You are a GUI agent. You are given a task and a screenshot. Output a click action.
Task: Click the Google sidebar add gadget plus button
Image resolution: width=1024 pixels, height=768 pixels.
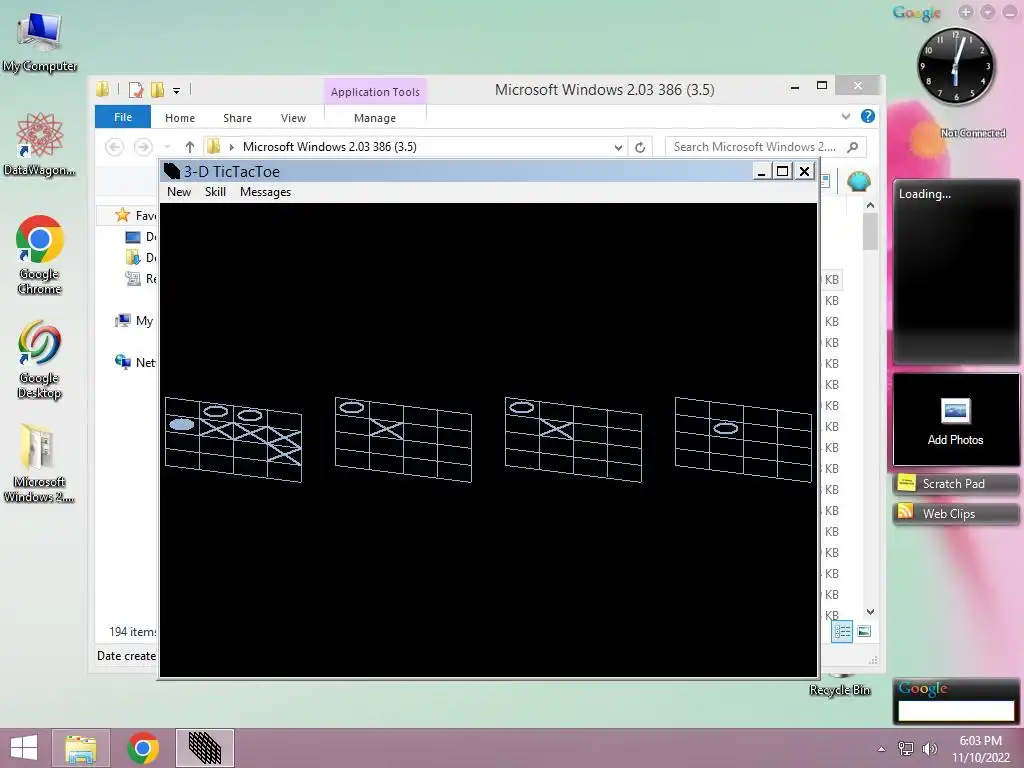[x=966, y=12]
